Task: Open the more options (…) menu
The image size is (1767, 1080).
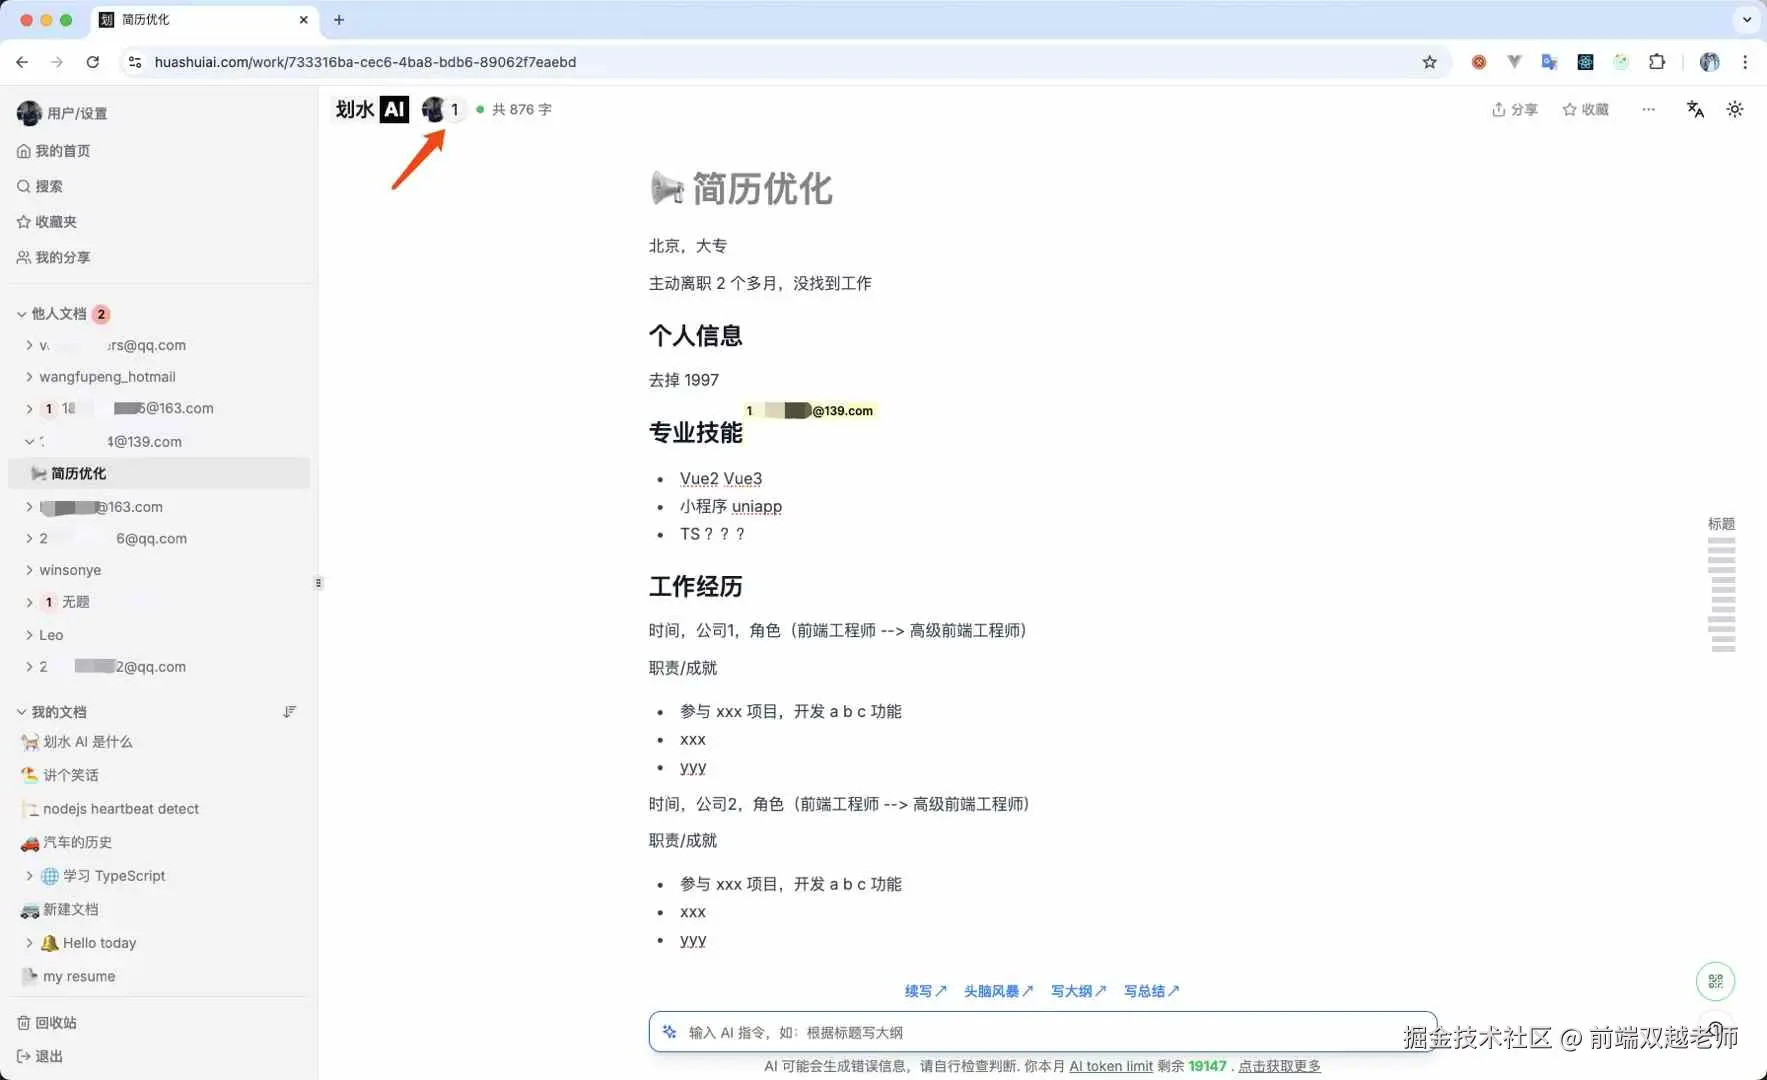Action: 1648,110
